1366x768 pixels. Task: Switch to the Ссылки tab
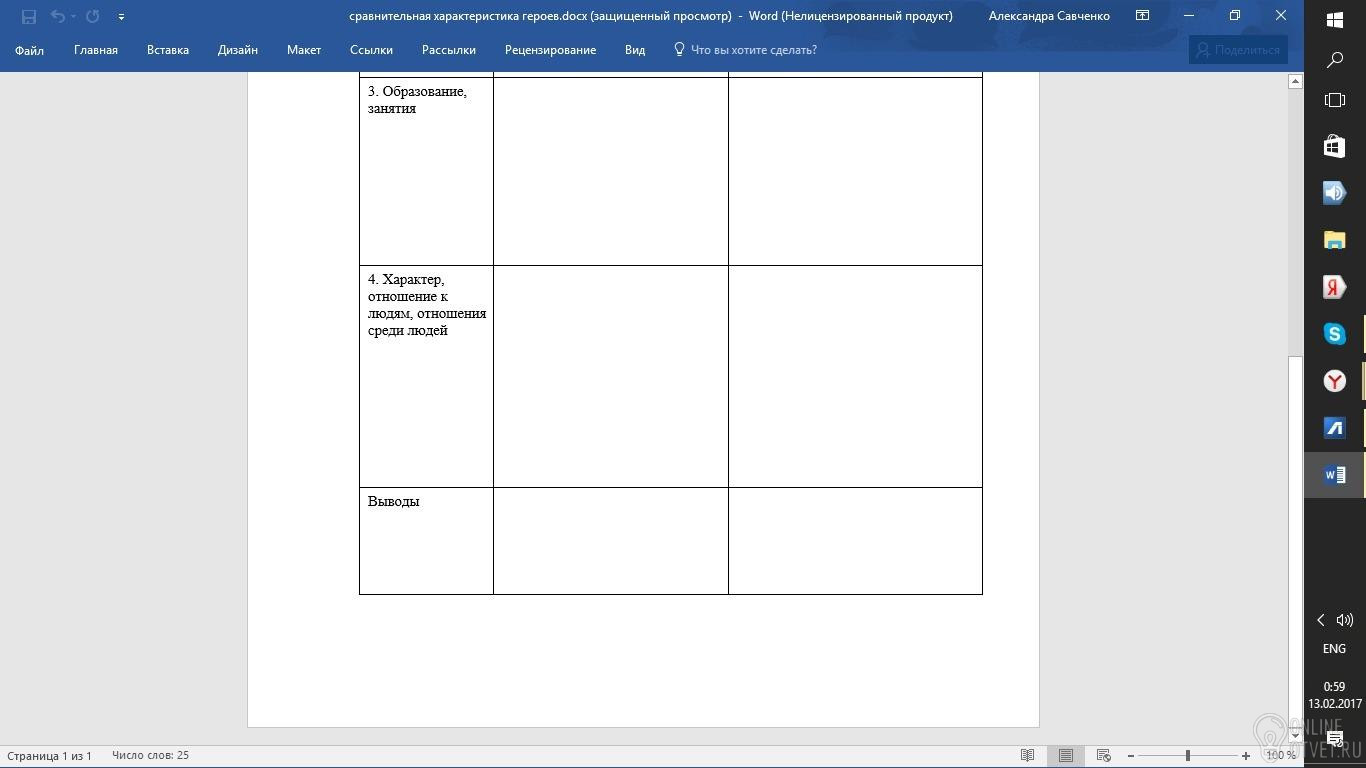(371, 50)
